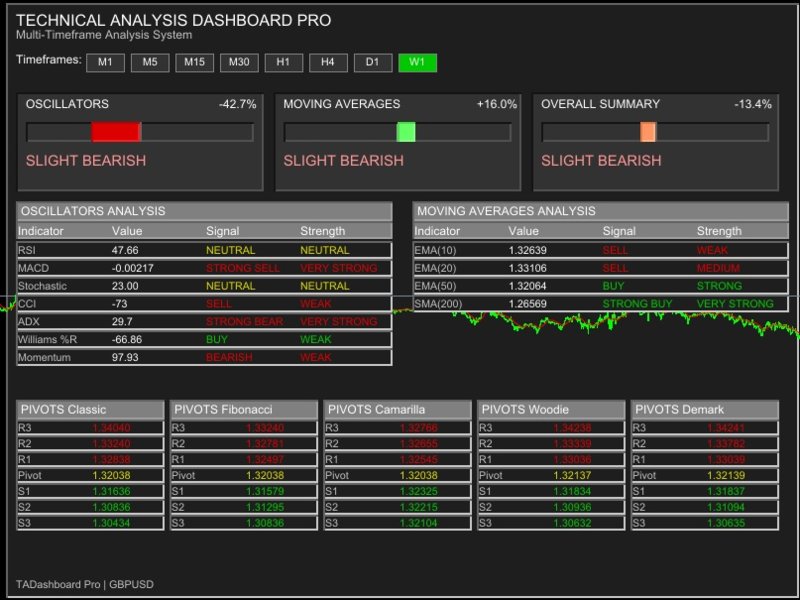The image size is (800, 600).
Task: Click the Oscillators -42.7% value
Action: (238, 104)
